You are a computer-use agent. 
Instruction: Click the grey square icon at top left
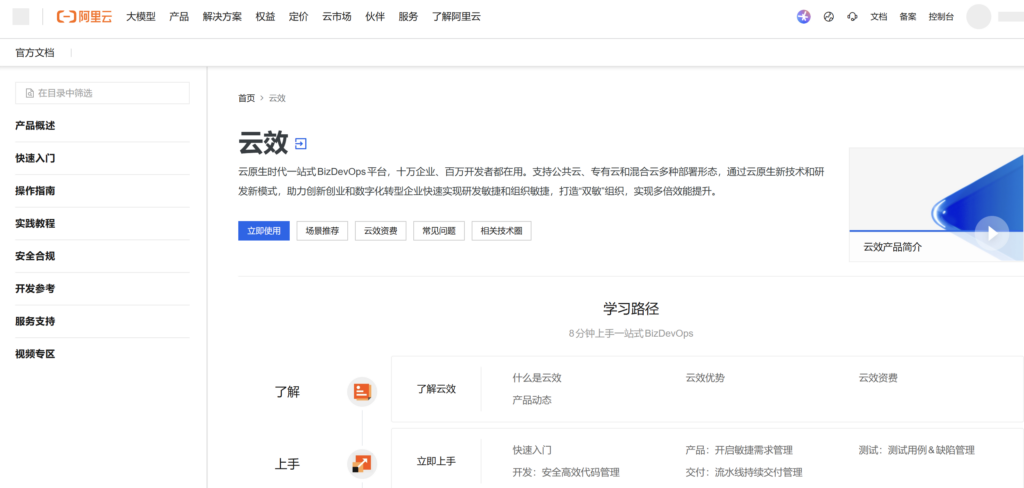pyautogui.click(x=21, y=17)
